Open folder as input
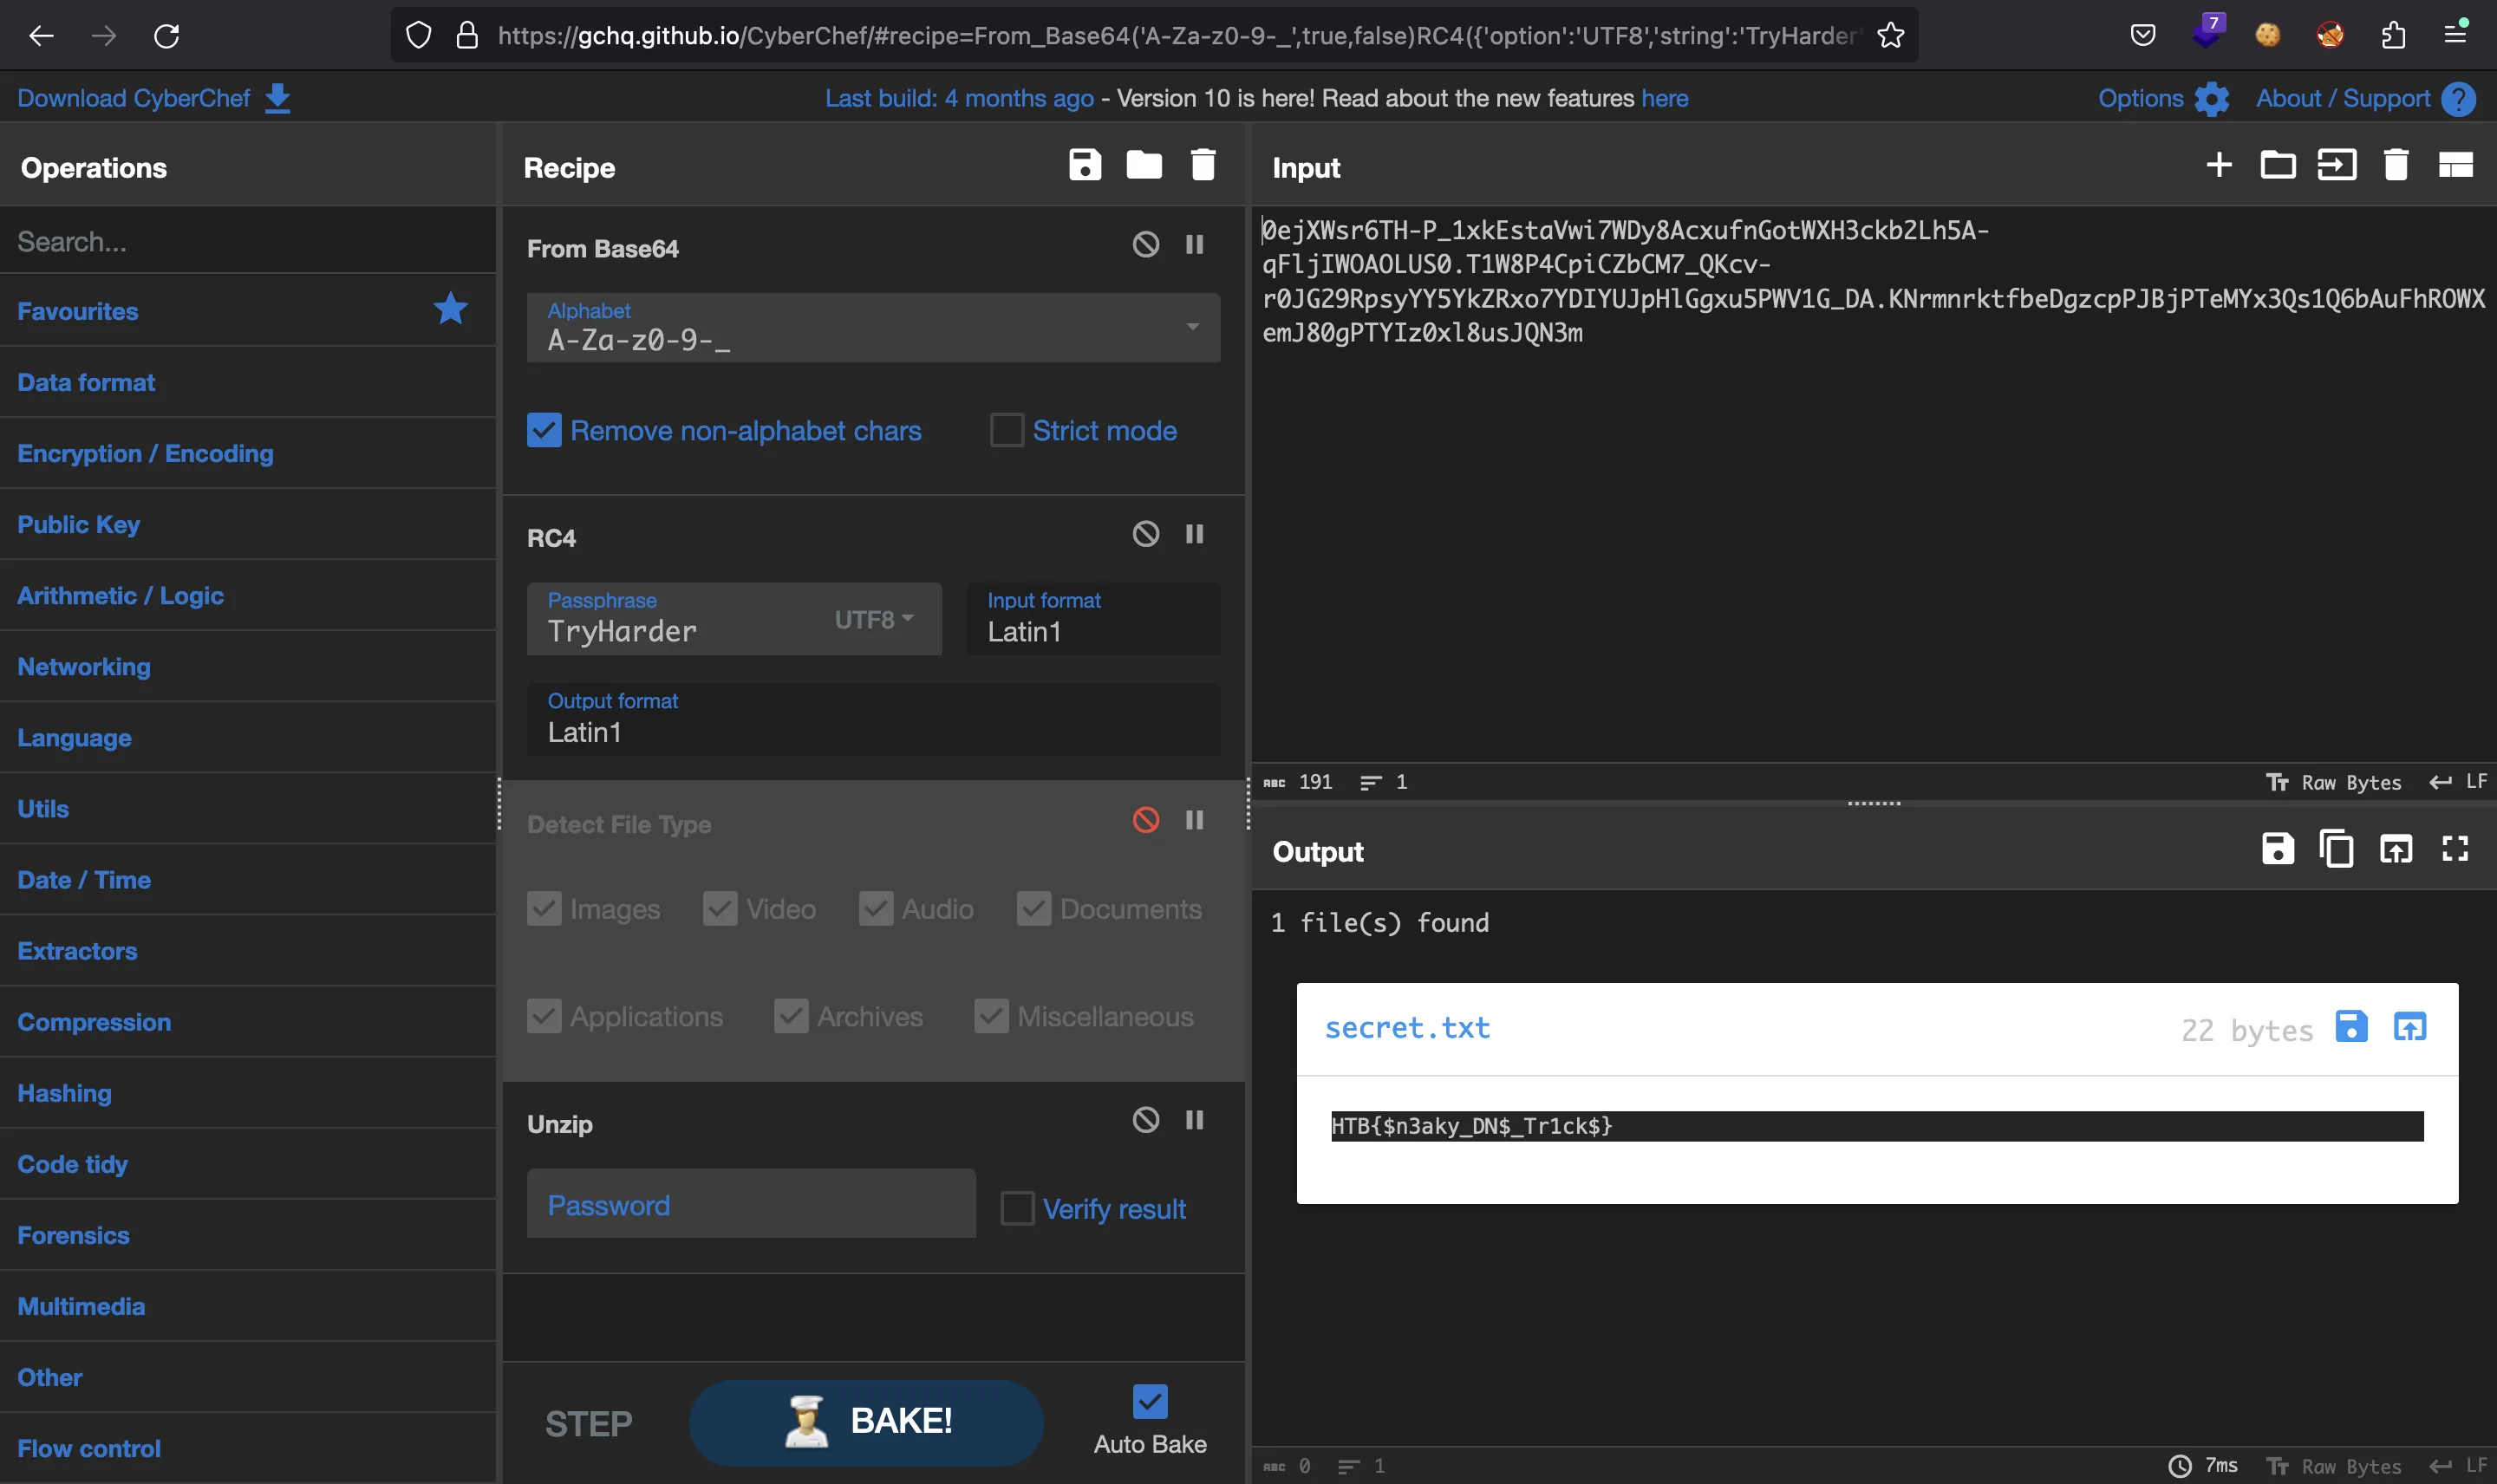The height and width of the screenshot is (1484, 2497). tap(2278, 165)
